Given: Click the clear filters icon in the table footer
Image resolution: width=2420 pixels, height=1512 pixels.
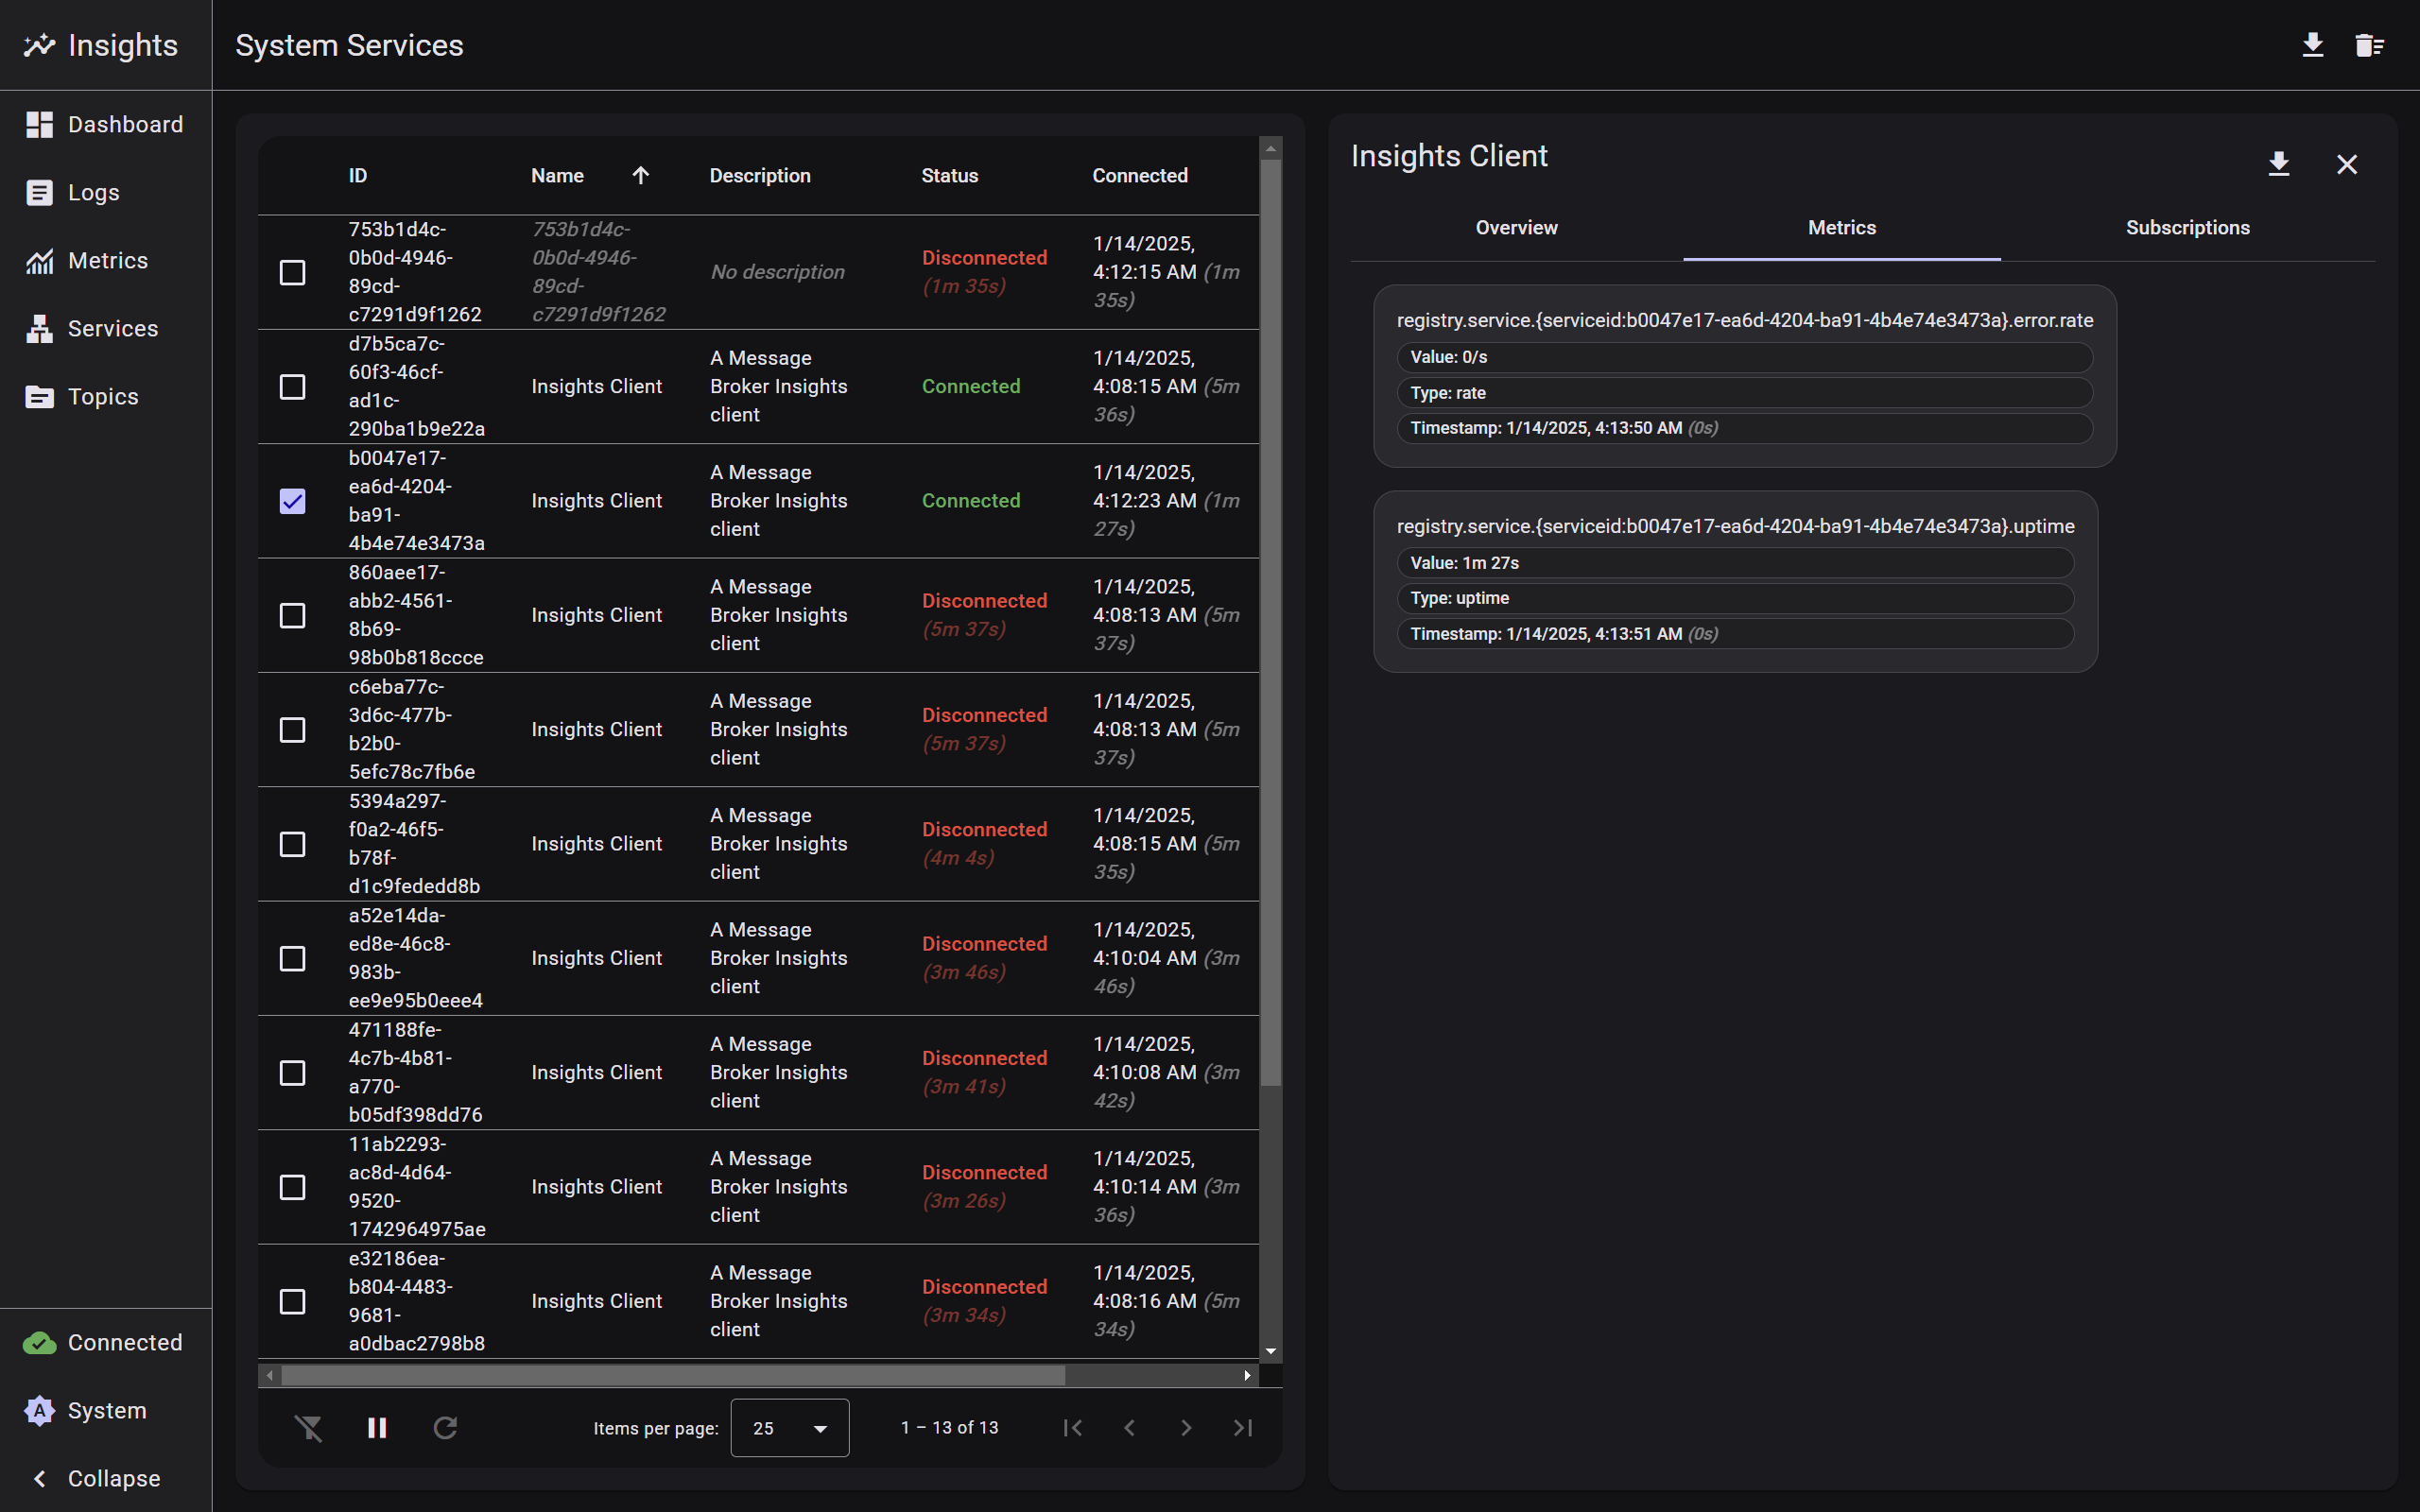Looking at the screenshot, I should point(308,1427).
